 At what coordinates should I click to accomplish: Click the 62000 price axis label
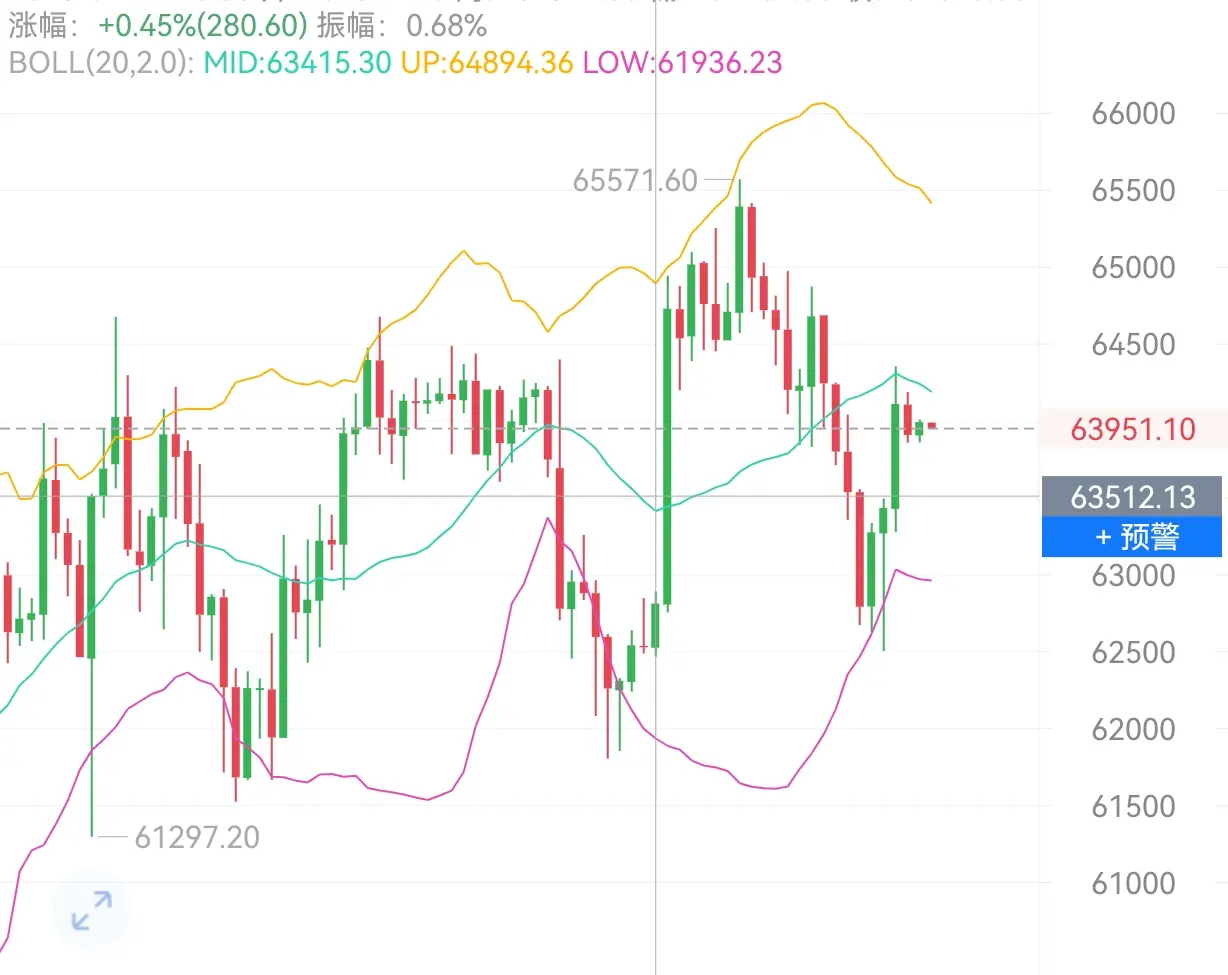click(x=1133, y=729)
